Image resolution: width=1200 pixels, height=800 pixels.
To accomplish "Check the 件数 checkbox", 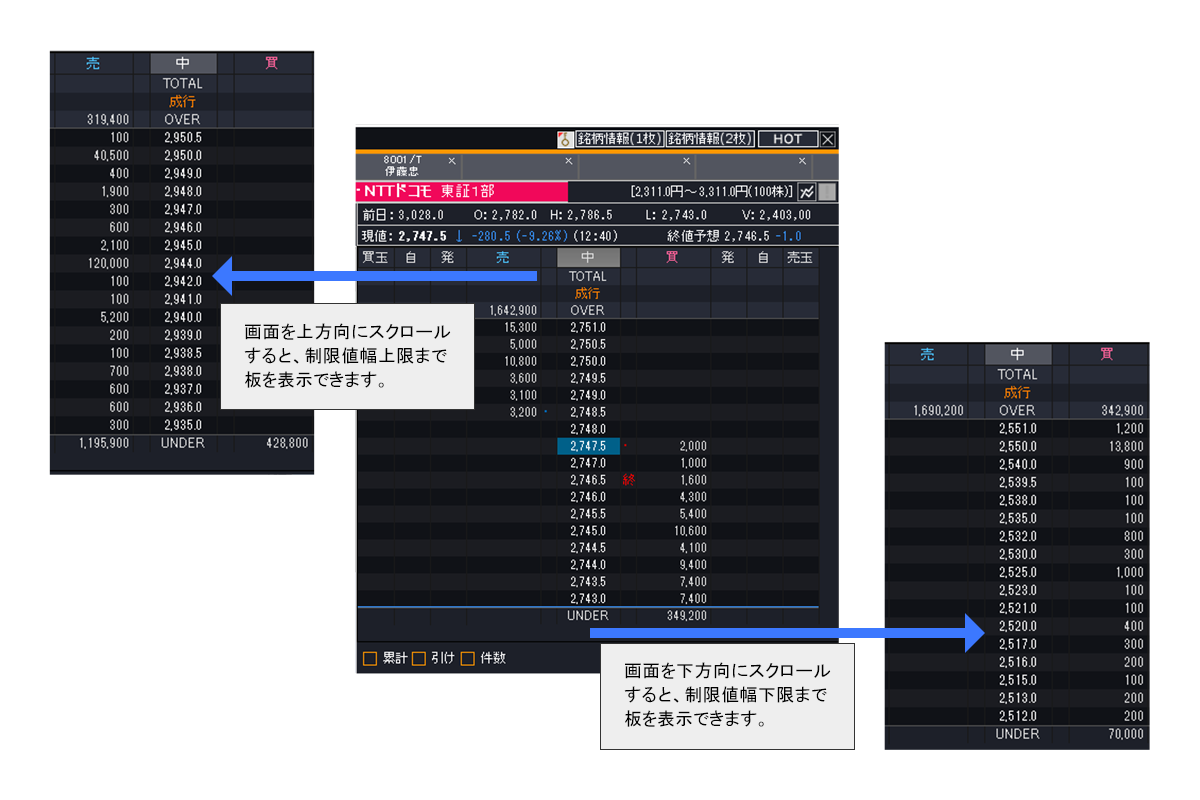I will click(x=467, y=658).
